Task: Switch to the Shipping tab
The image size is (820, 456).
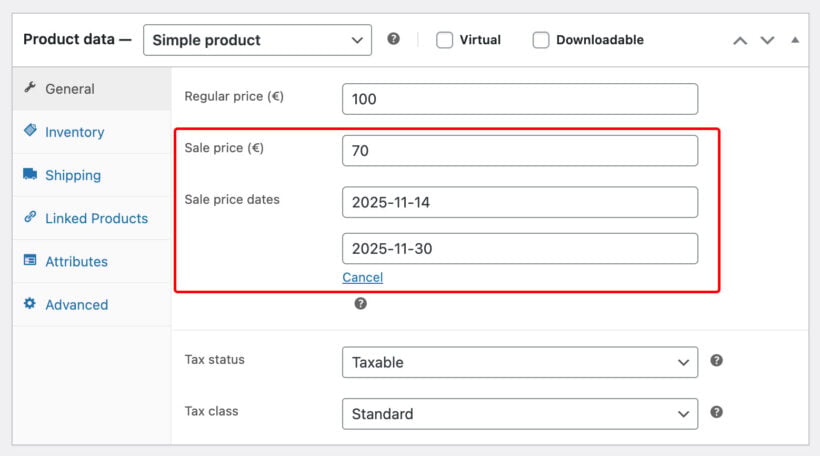Action: click(x=92, y=175)
